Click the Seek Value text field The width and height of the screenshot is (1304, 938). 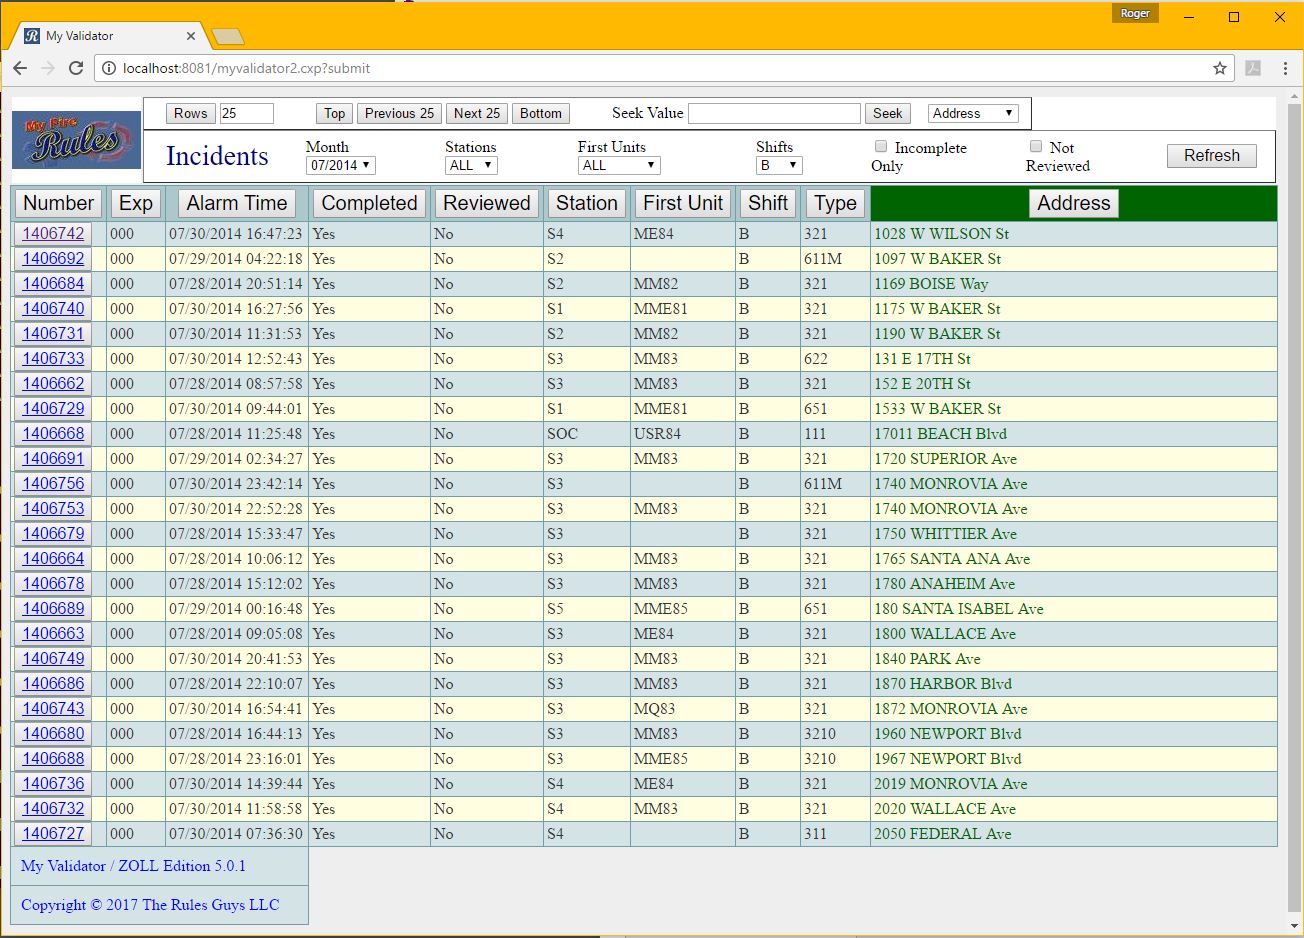[774, 113]
